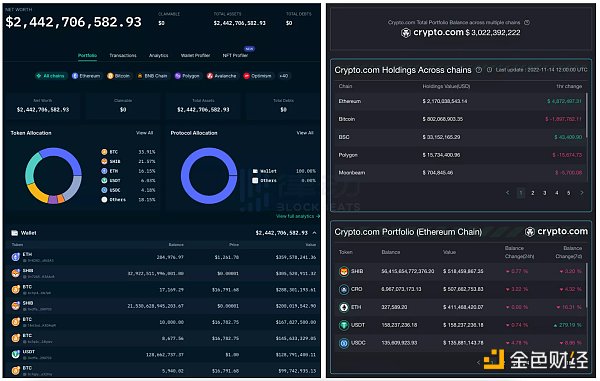This screenshot has width=600, height=381.
Task: Select page 2 in Holdings pagination
Action: [532, 193]
